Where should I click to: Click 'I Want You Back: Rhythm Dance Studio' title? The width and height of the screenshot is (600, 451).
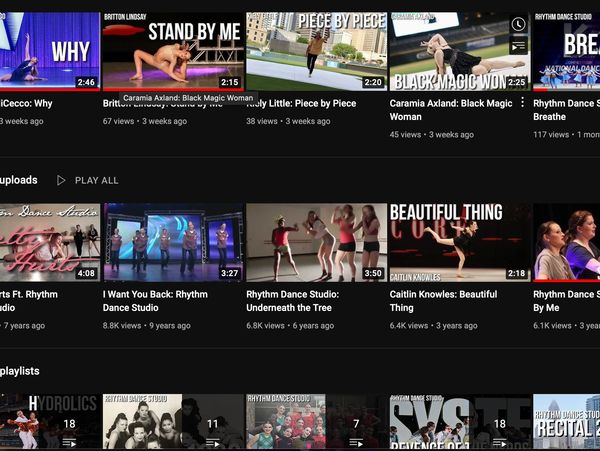pos(155,301)
